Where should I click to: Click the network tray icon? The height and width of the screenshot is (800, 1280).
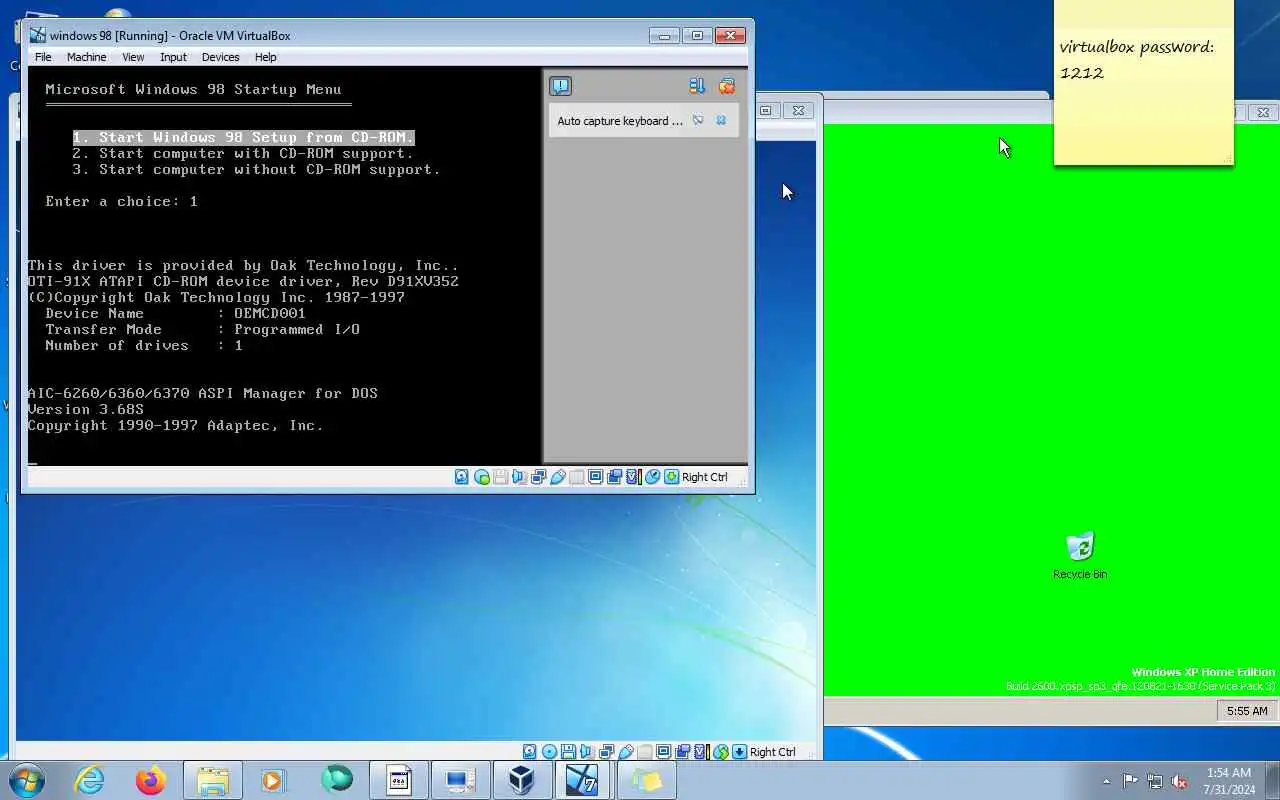click(1155, 781)
